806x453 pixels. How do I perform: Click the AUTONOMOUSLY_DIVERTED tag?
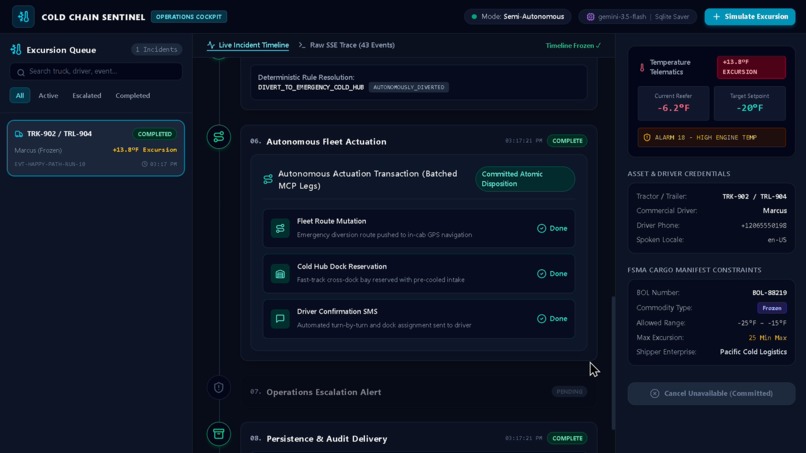pos(409,87)
